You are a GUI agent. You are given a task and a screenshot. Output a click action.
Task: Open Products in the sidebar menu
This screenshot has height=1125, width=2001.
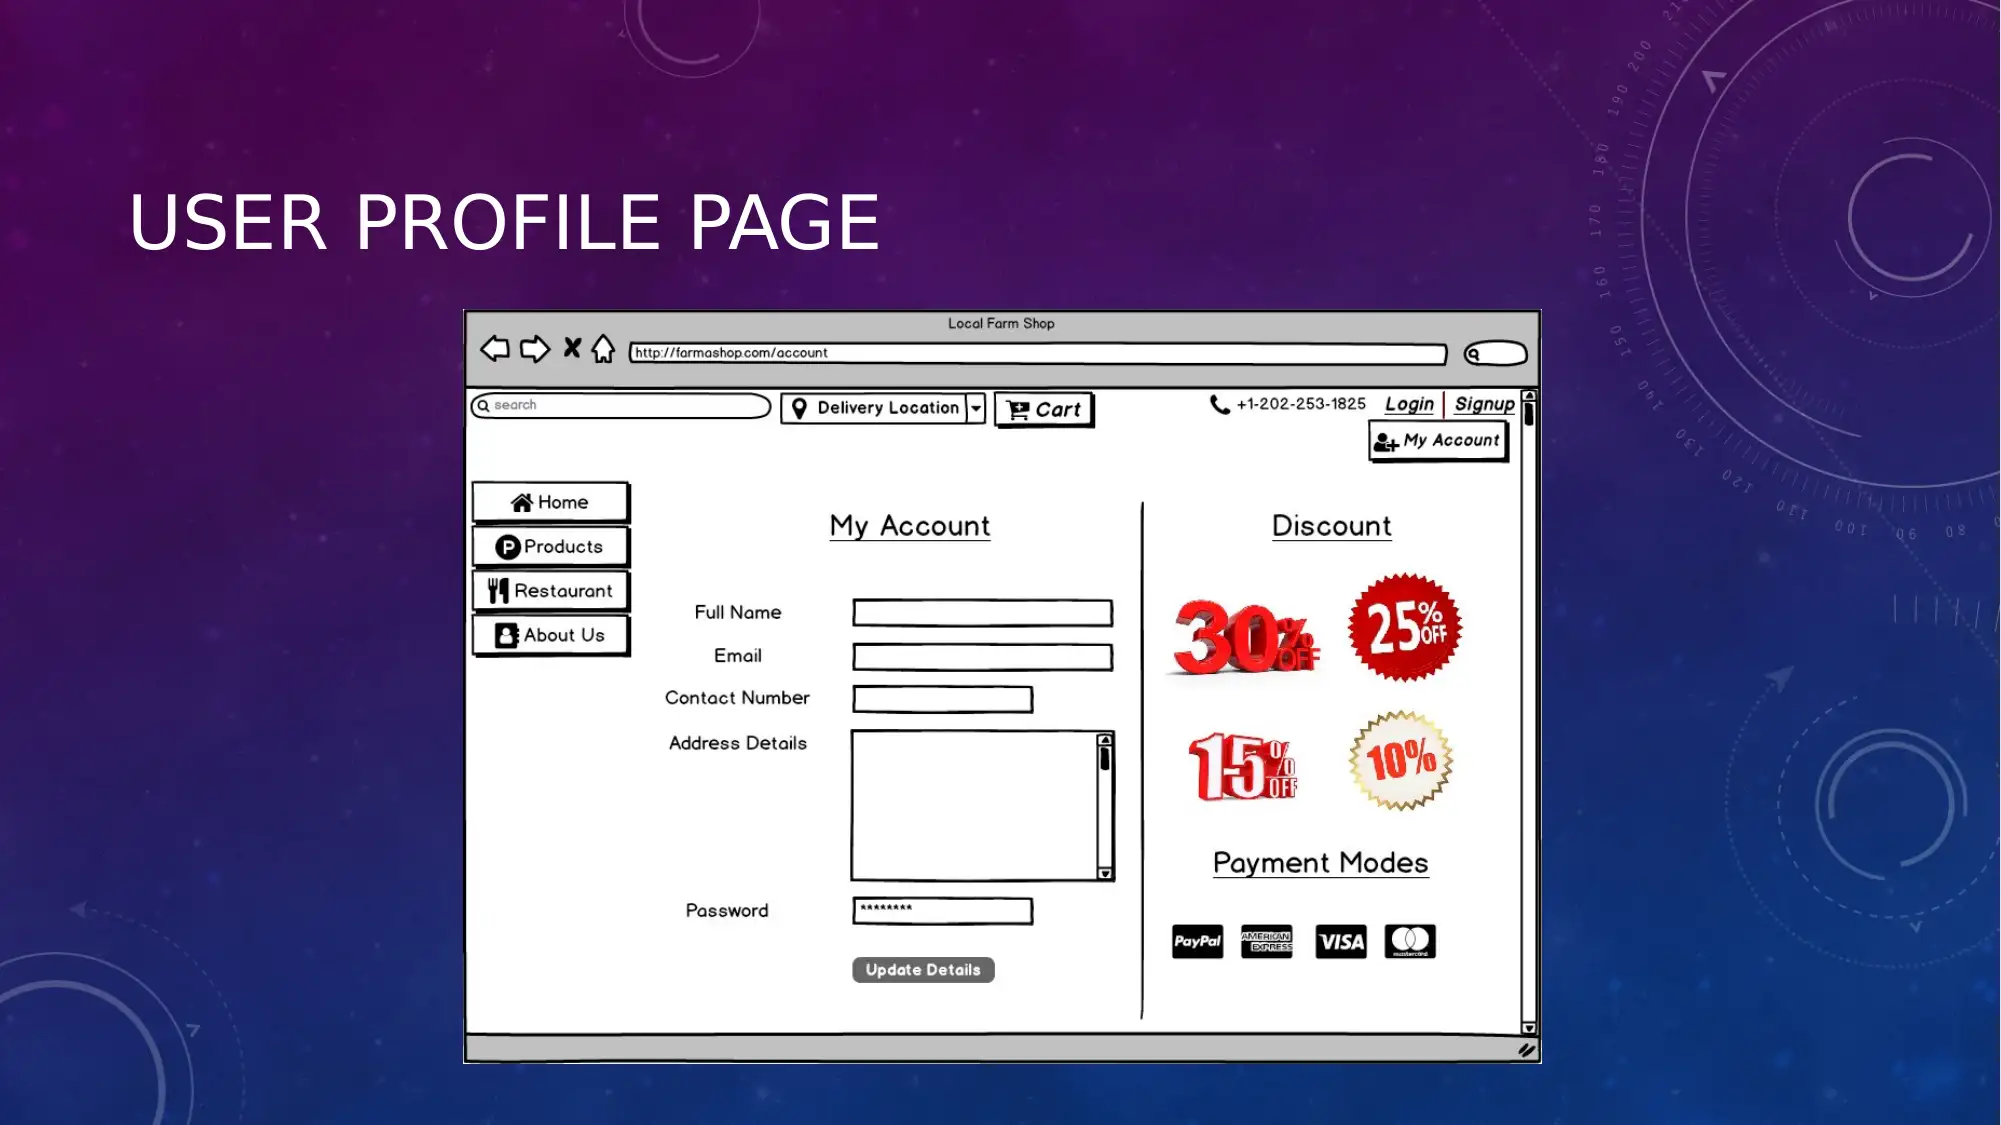(x=551, y=547)
